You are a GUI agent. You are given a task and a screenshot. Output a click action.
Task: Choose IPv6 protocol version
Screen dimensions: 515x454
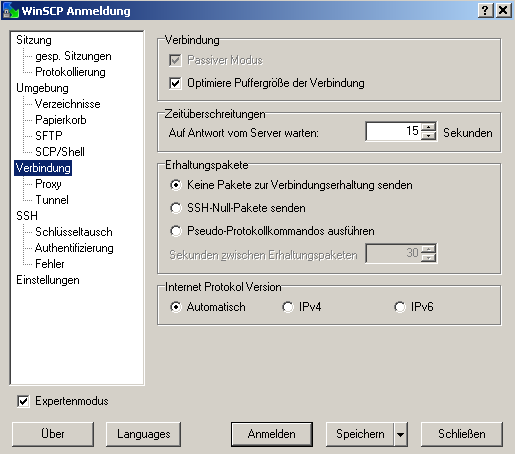(400, 307)
